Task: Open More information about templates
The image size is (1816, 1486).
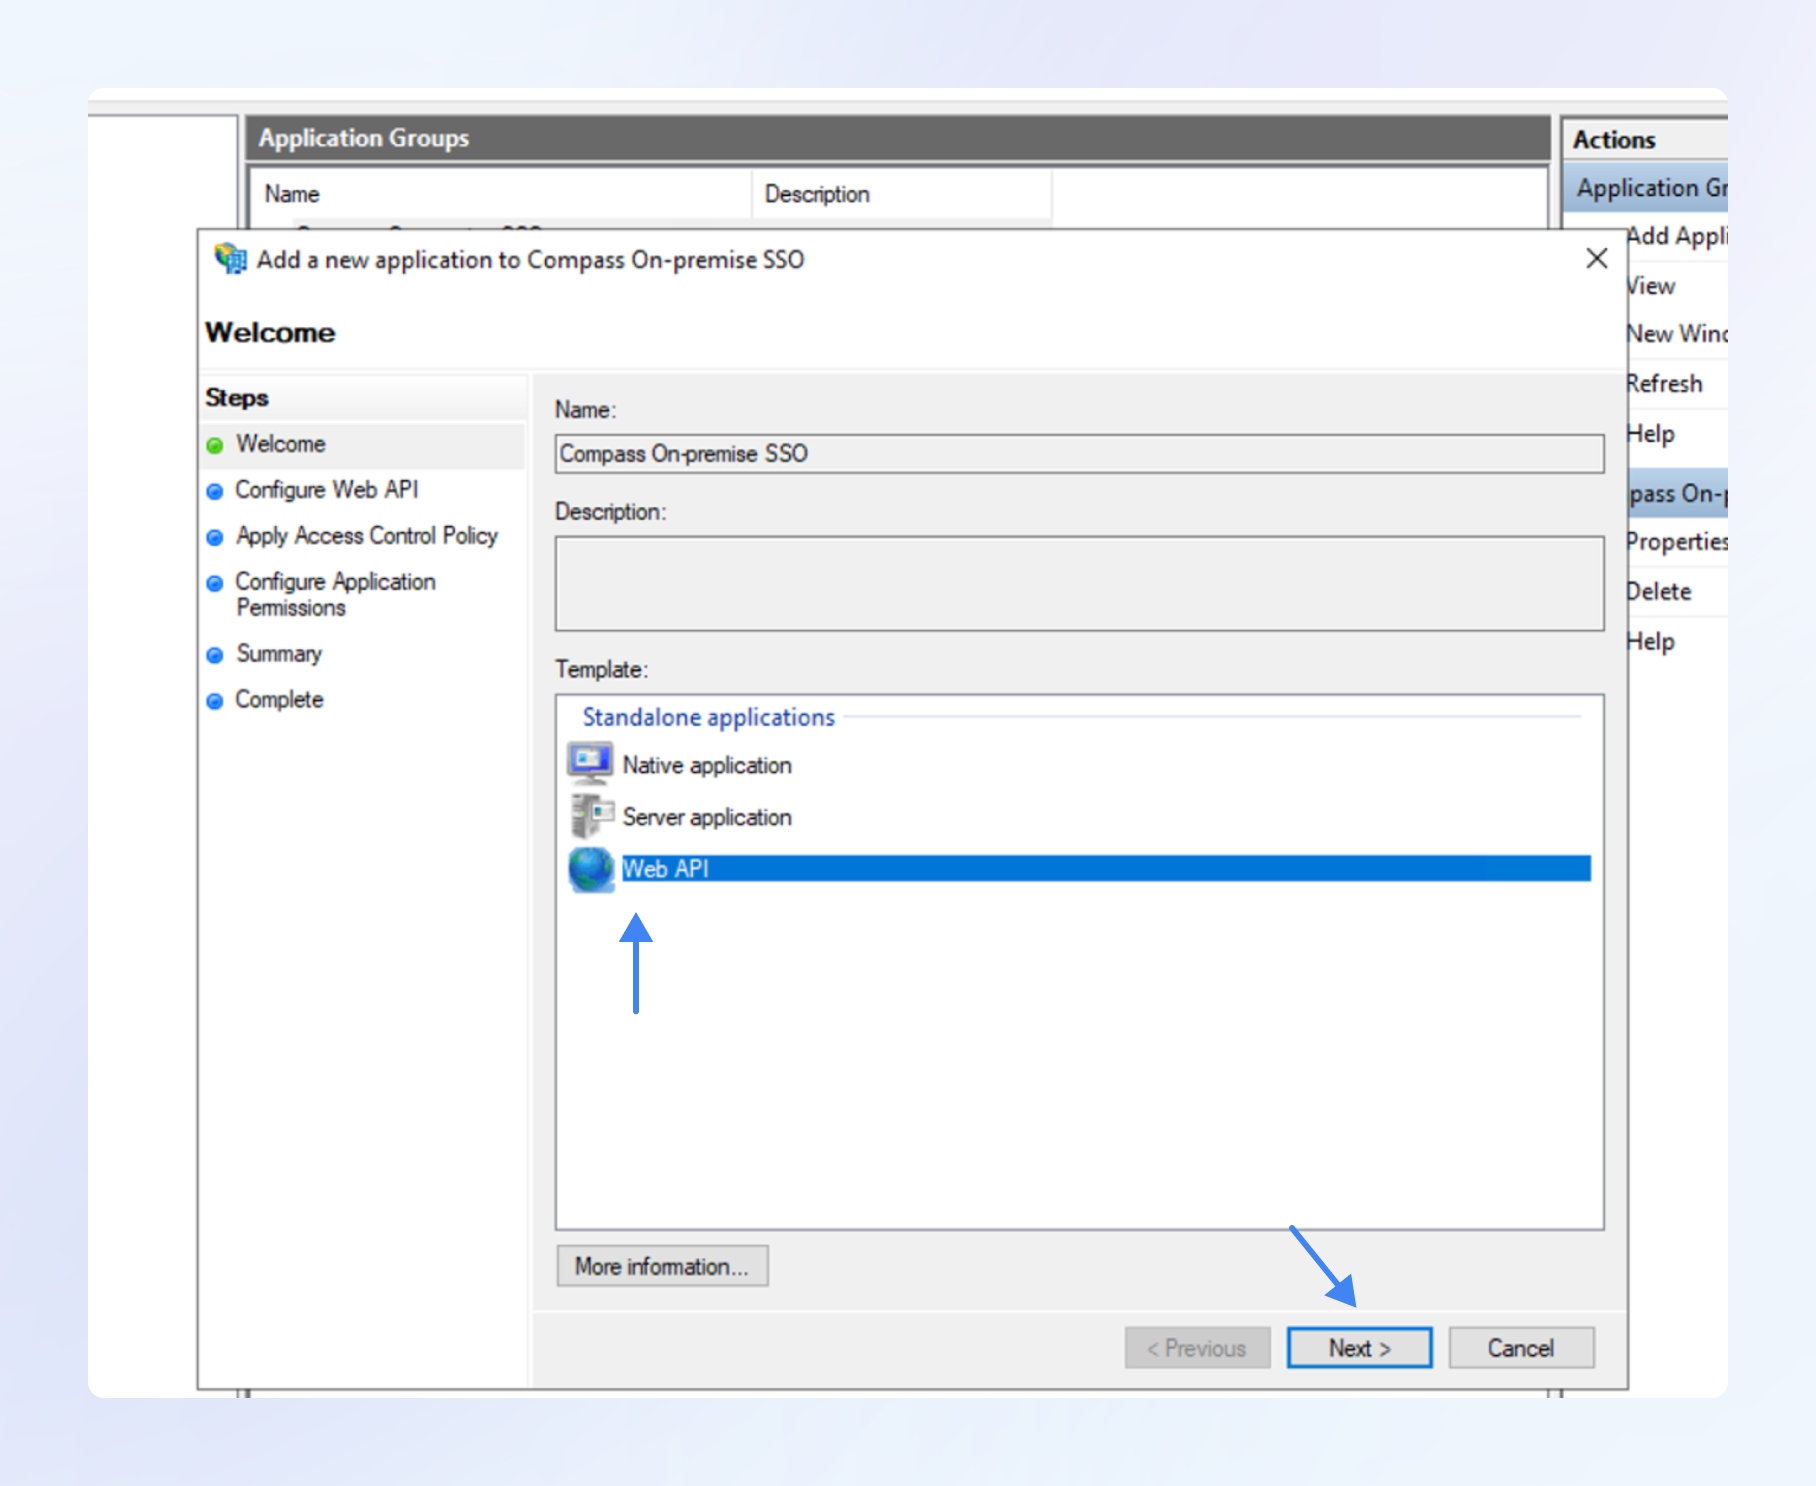Action: (662, 1266)
